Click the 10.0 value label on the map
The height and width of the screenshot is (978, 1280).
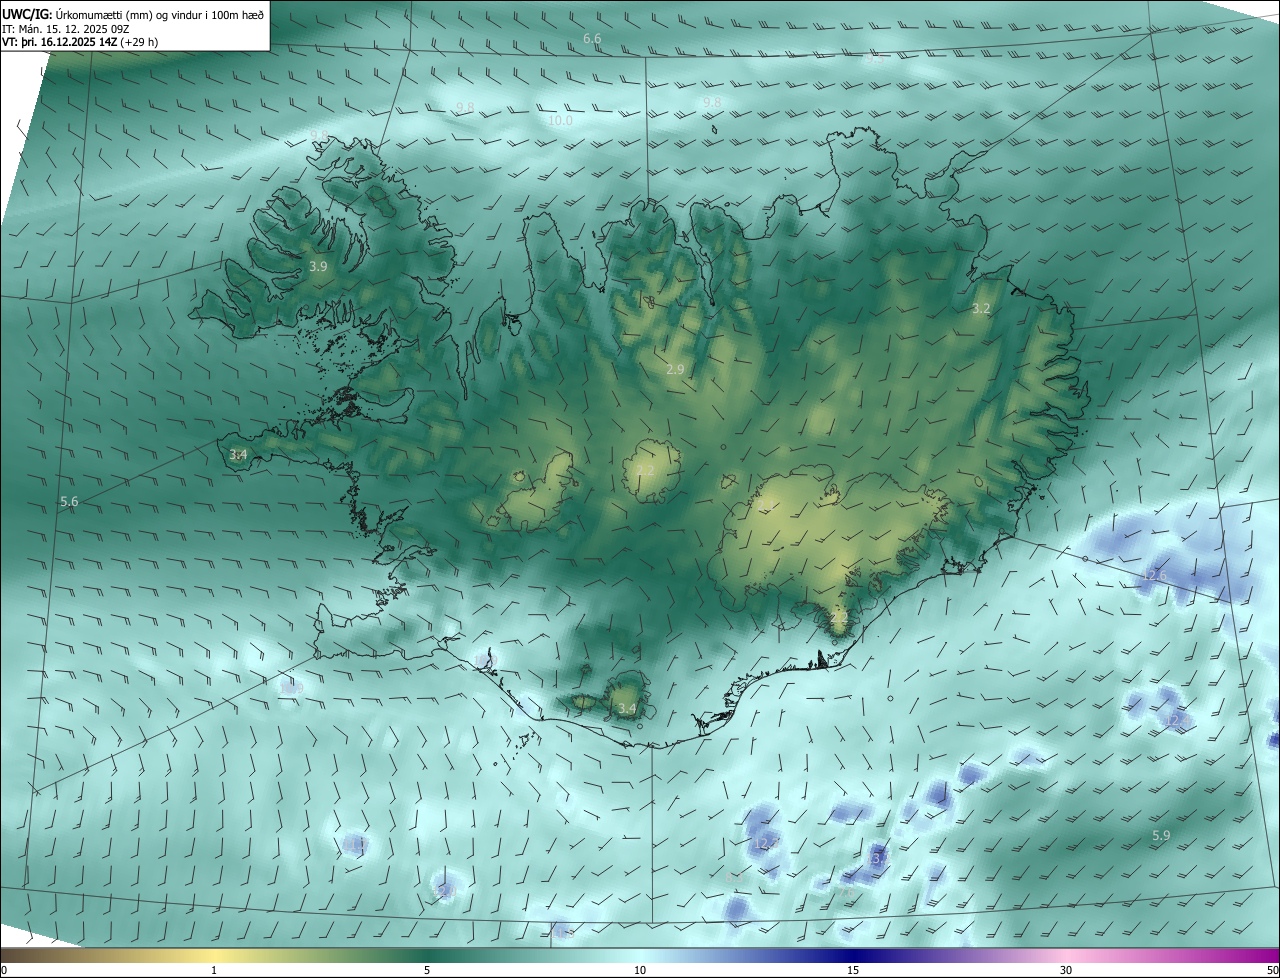[x=561, y=121]
